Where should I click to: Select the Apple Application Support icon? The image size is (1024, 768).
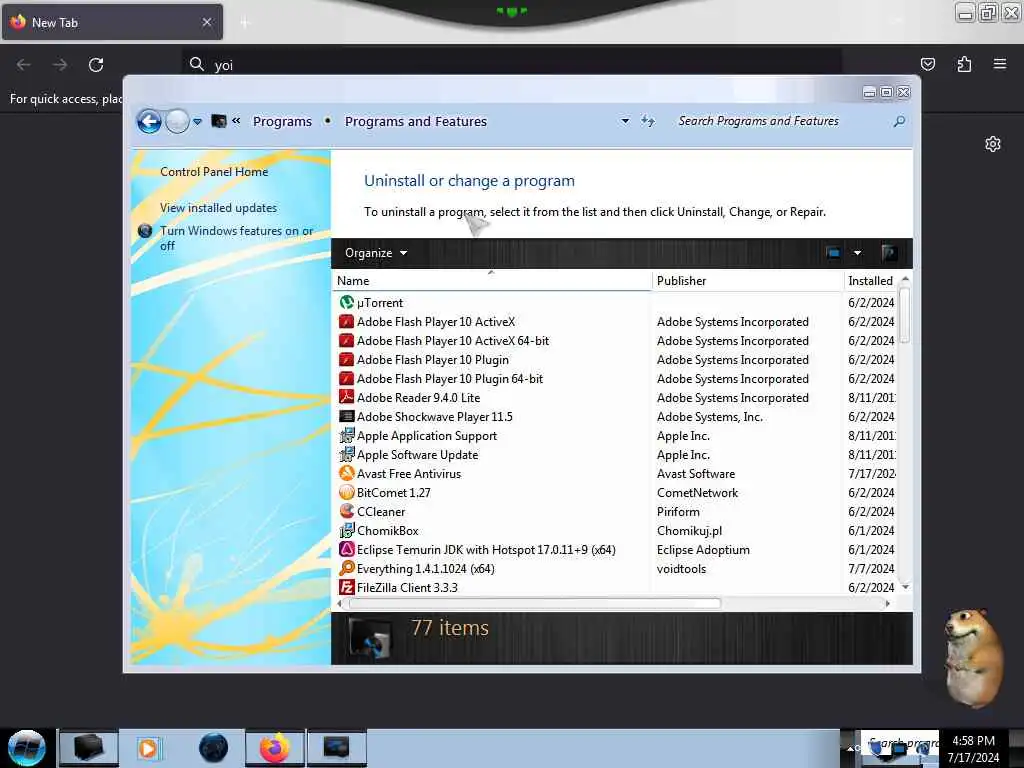click(347, 435)
